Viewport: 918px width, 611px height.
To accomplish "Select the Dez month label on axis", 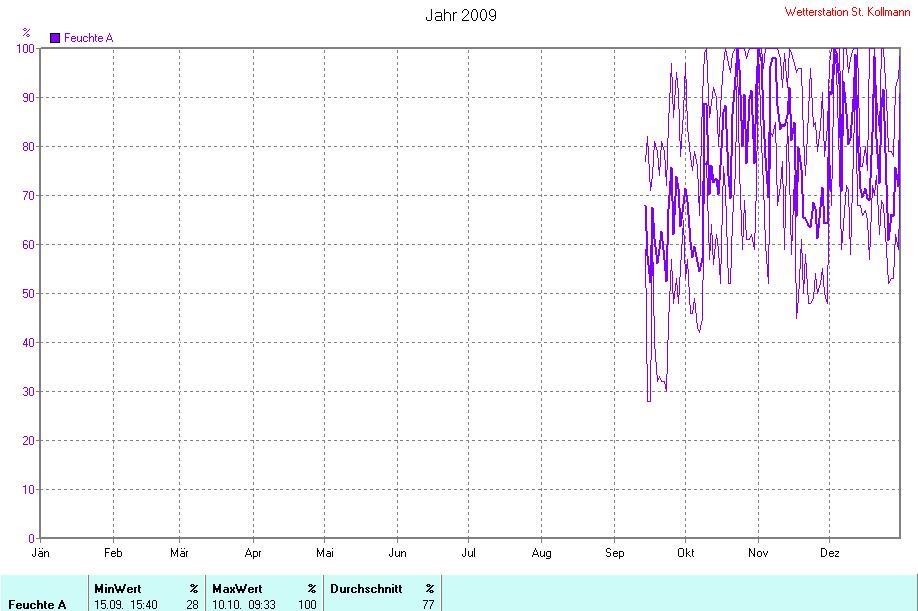I will point(830,552).
